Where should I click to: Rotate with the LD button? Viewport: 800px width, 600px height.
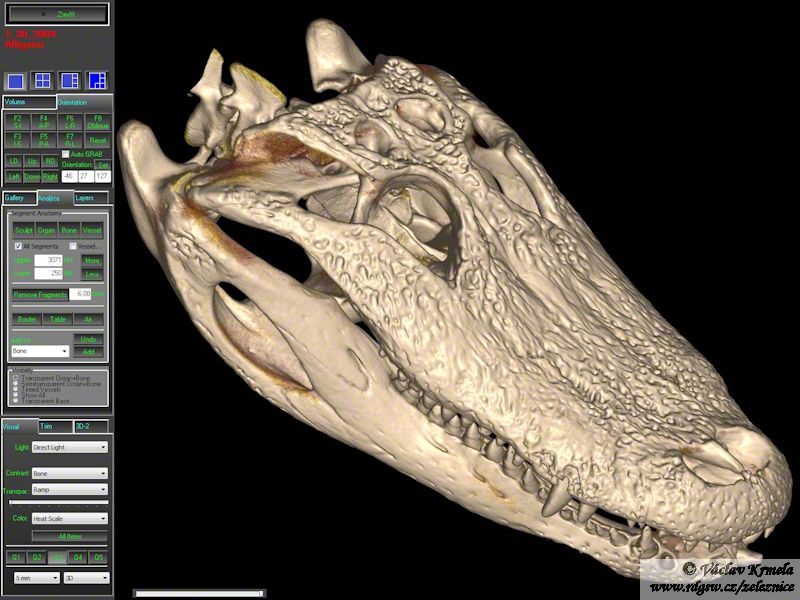[14, 161]
